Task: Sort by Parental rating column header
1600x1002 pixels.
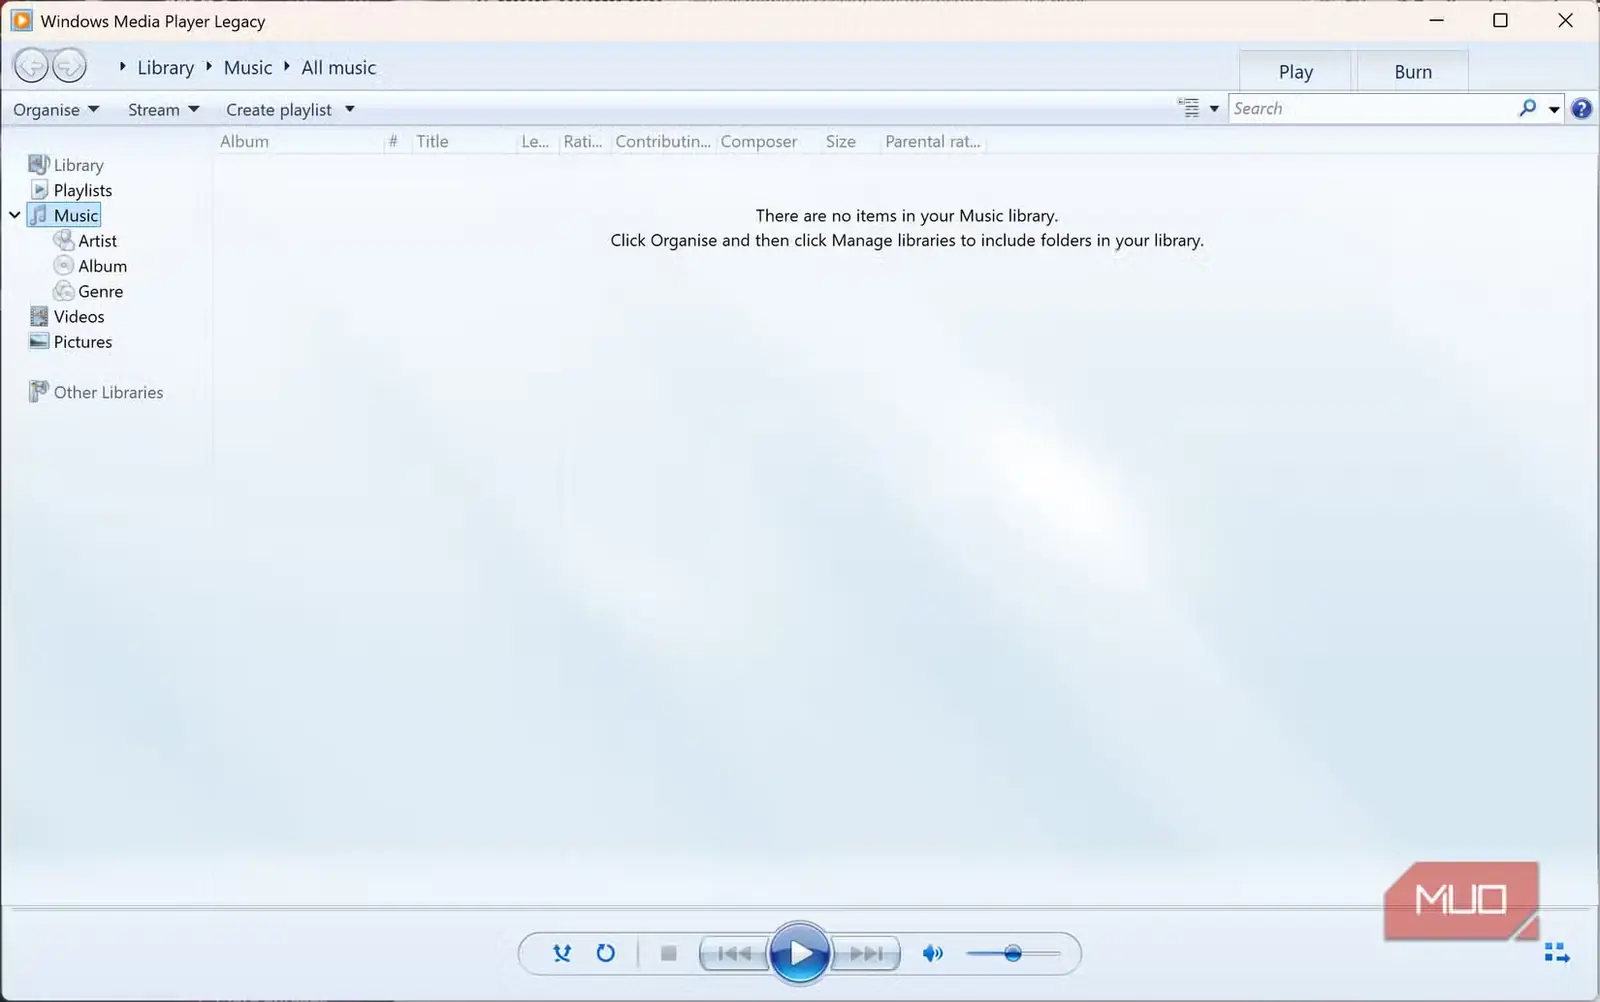Action: click(x=933, y=142)
